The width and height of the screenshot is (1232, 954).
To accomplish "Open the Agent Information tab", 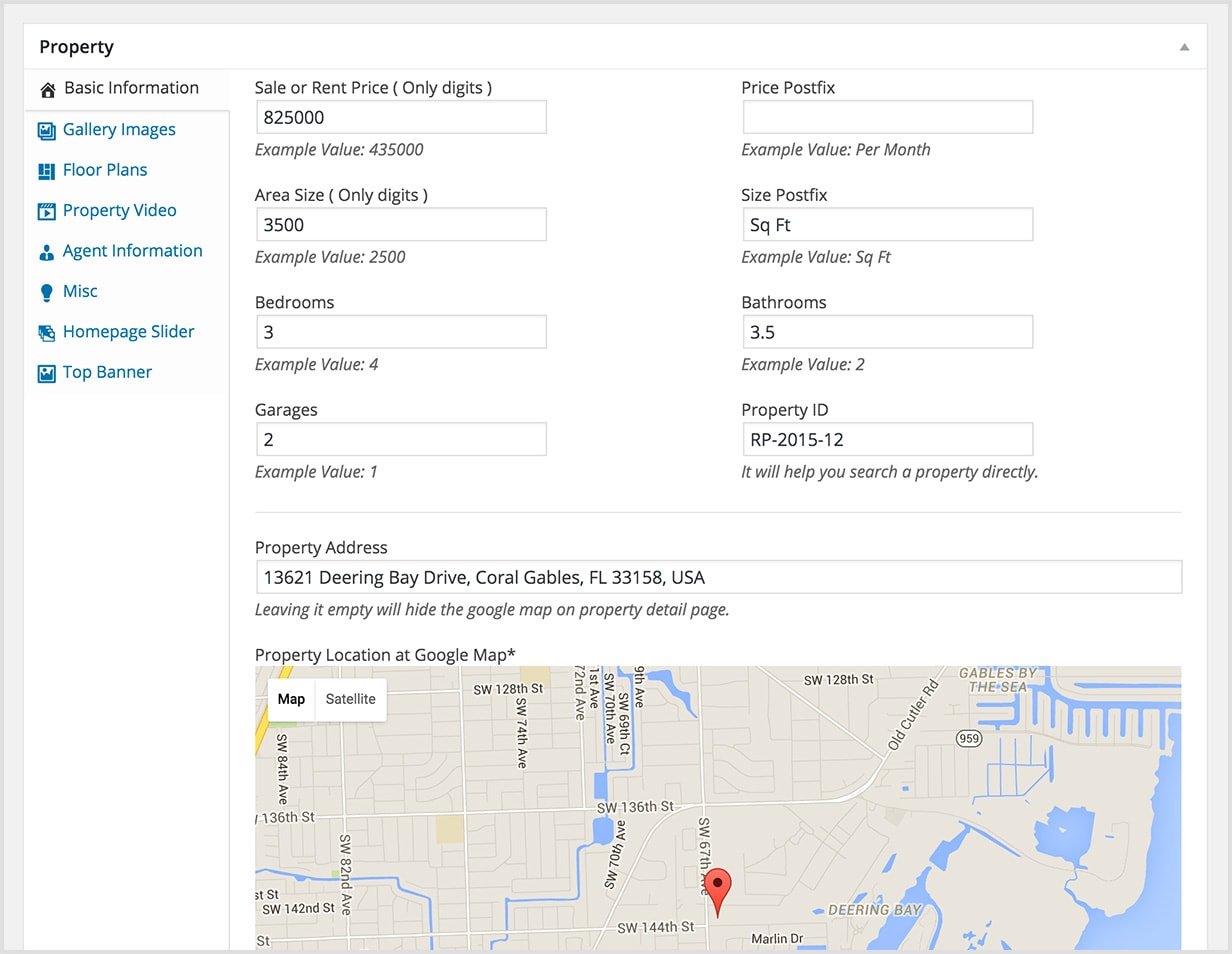I will (132, 251).
